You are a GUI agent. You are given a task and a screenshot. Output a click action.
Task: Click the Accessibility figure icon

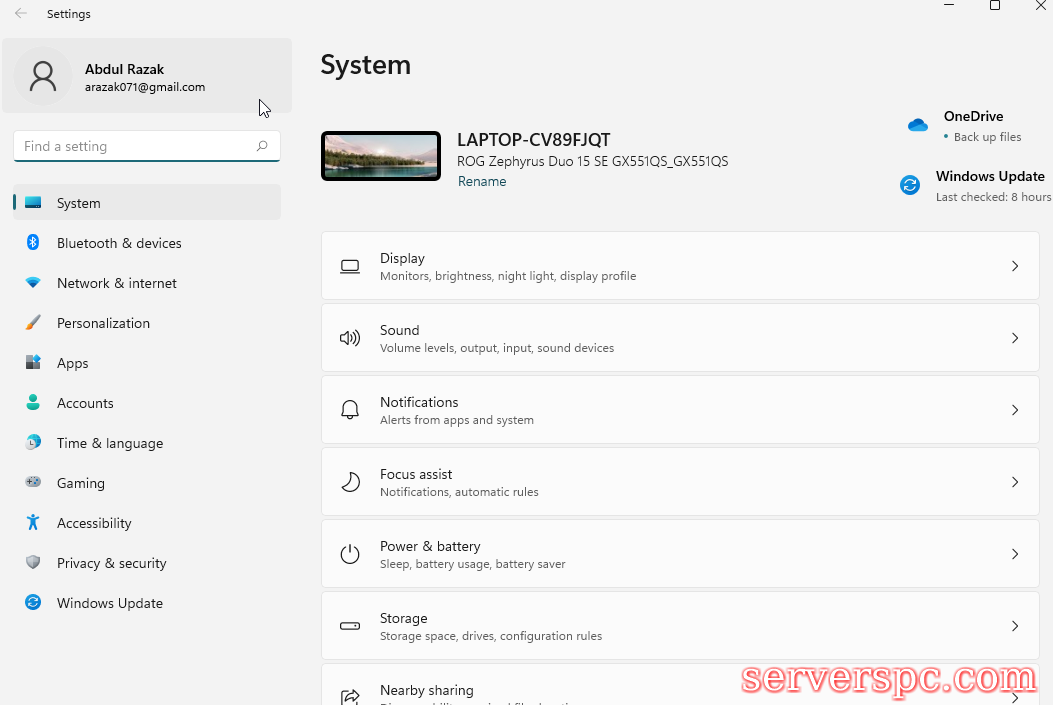point(33,523)
